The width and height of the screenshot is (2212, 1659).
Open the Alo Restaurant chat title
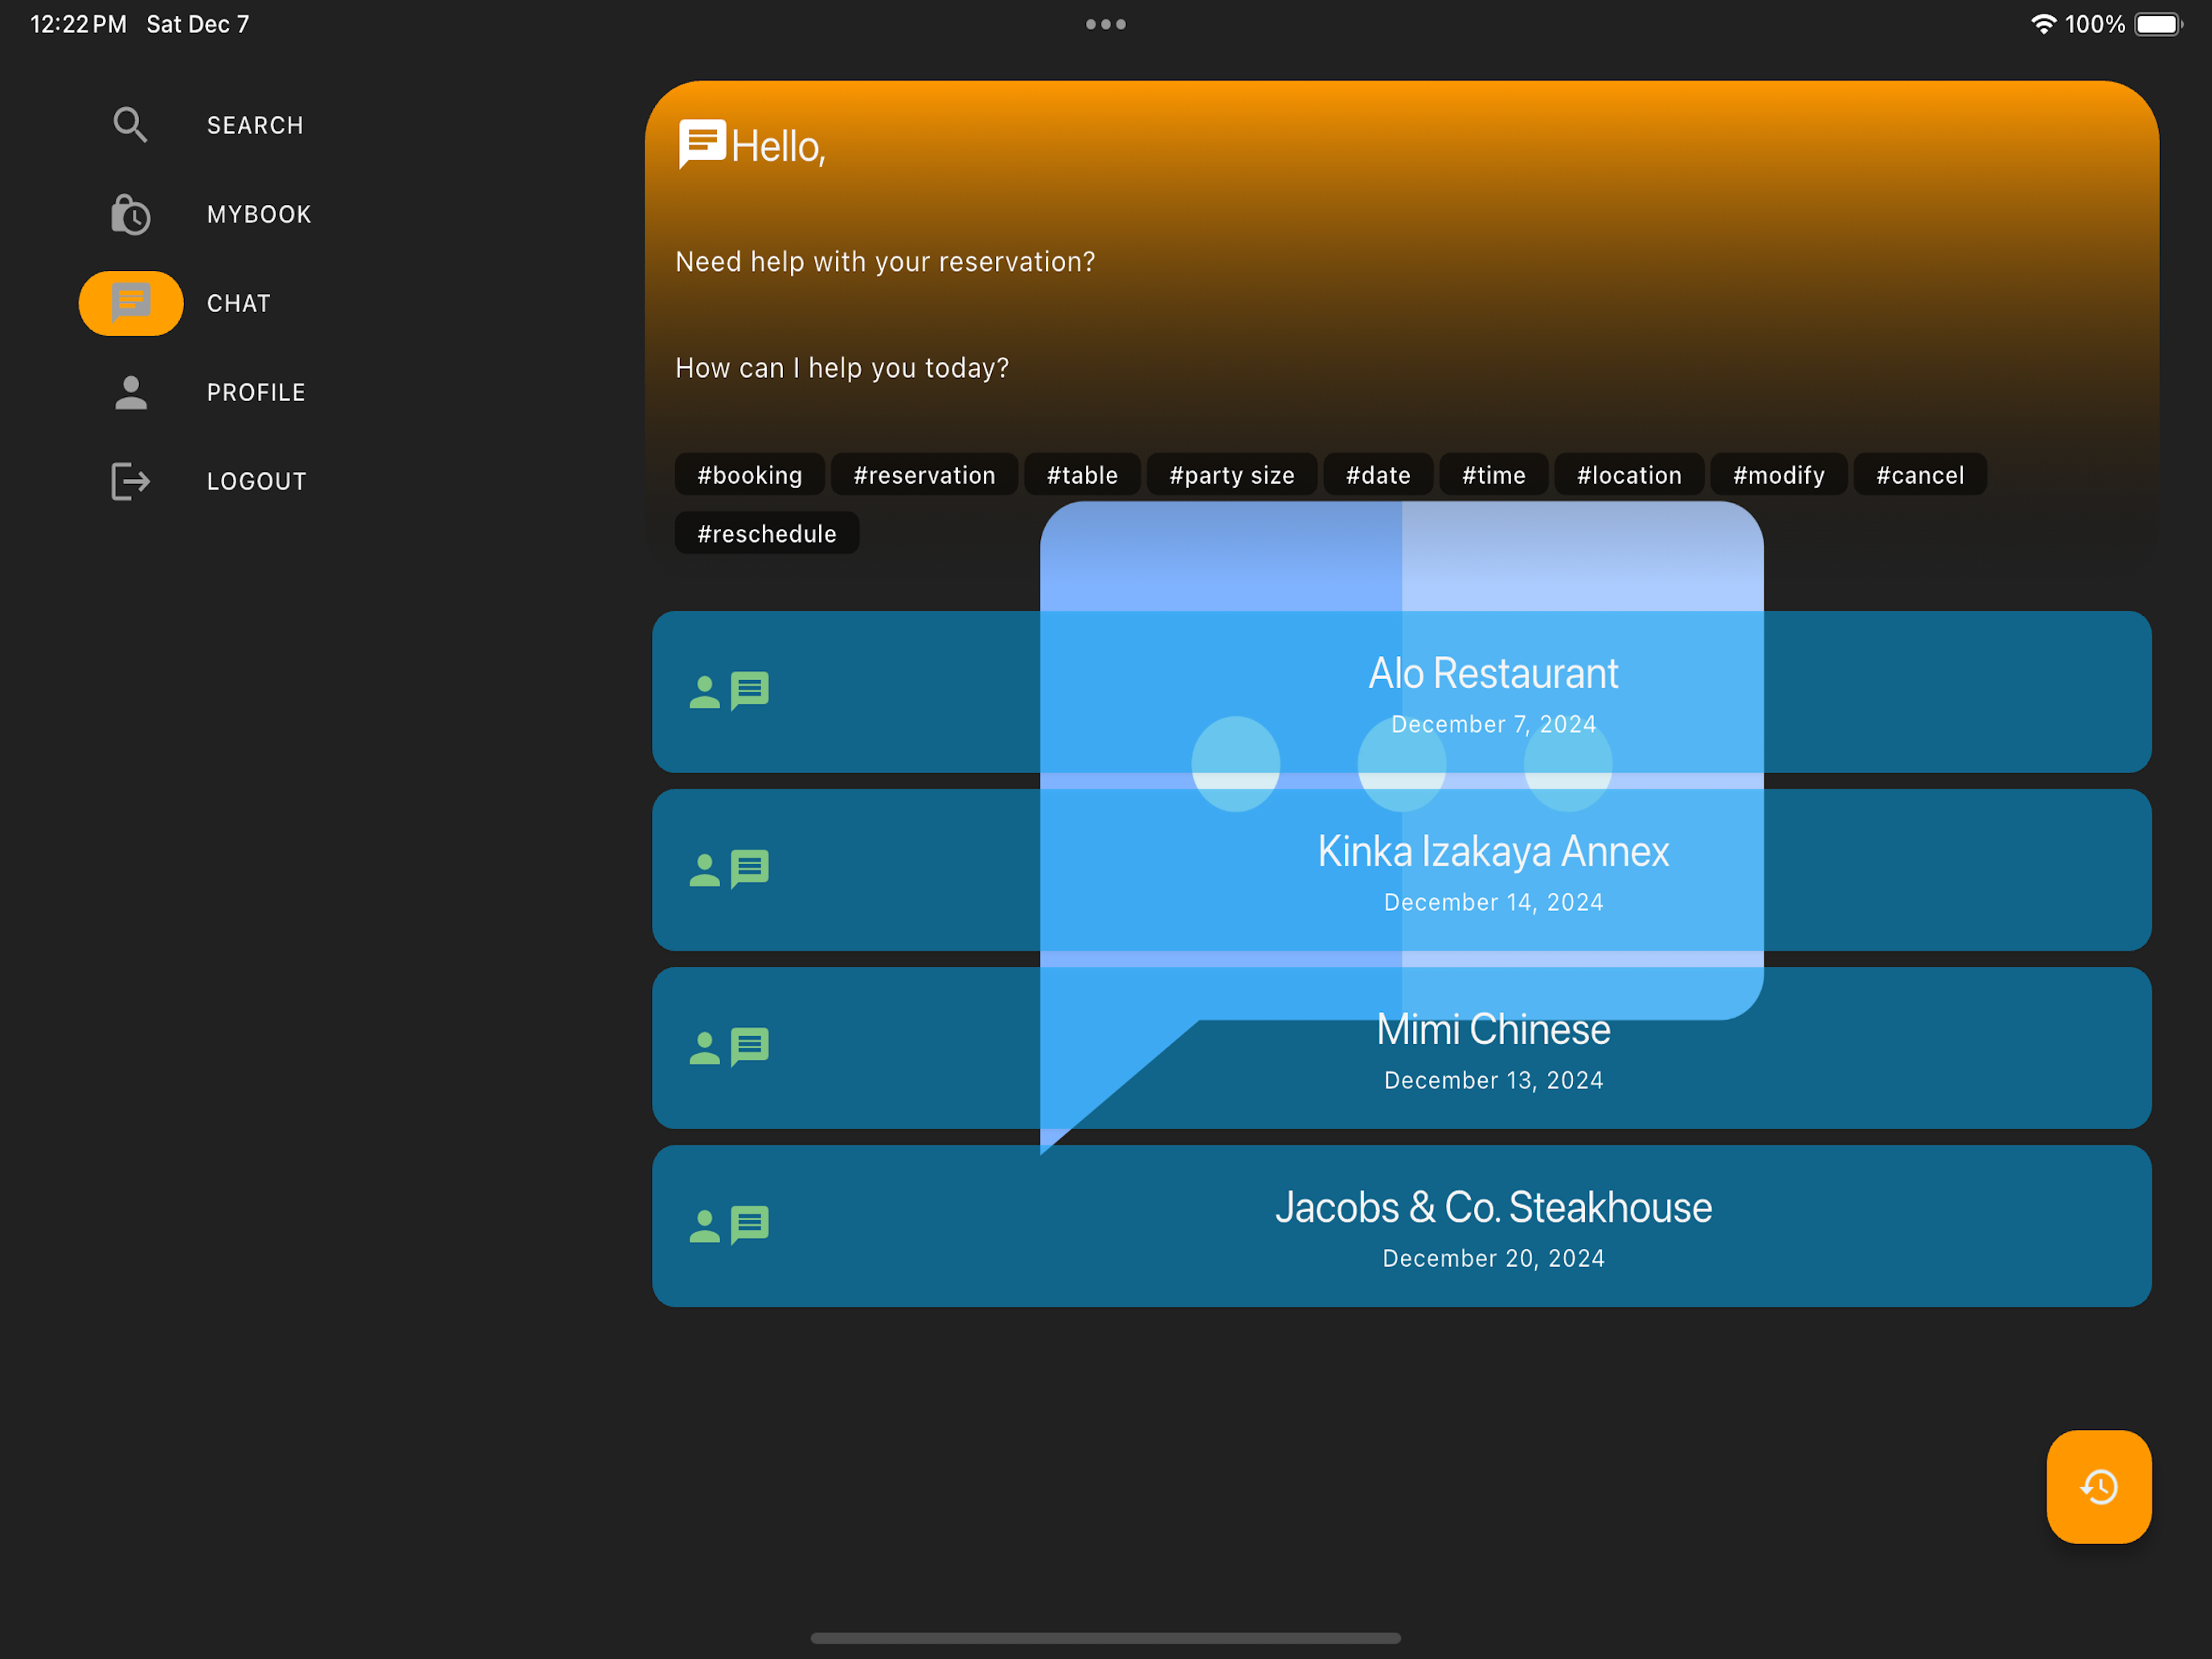[1493, 674]
